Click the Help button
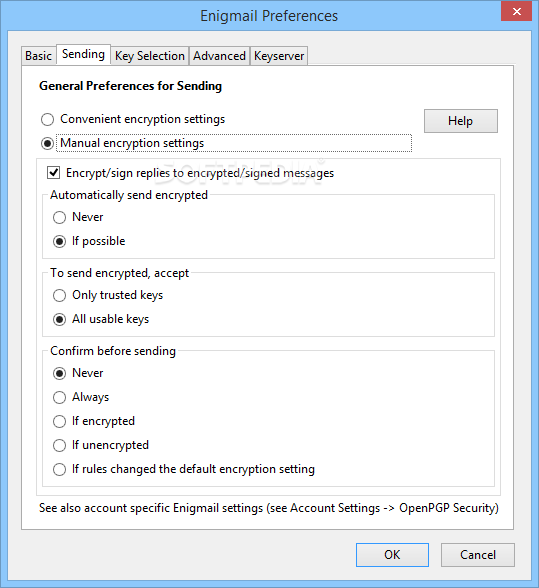539x588 pixels. point(461,121)
